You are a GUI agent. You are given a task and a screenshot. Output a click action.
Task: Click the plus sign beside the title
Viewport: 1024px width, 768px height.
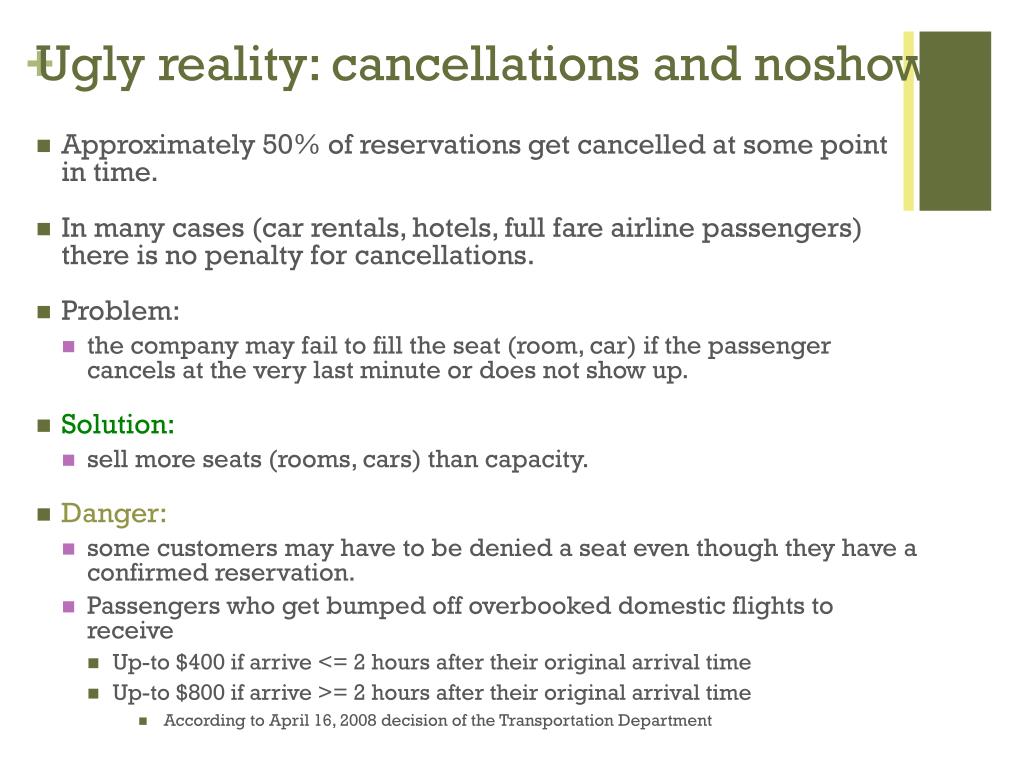pos(37,63)
